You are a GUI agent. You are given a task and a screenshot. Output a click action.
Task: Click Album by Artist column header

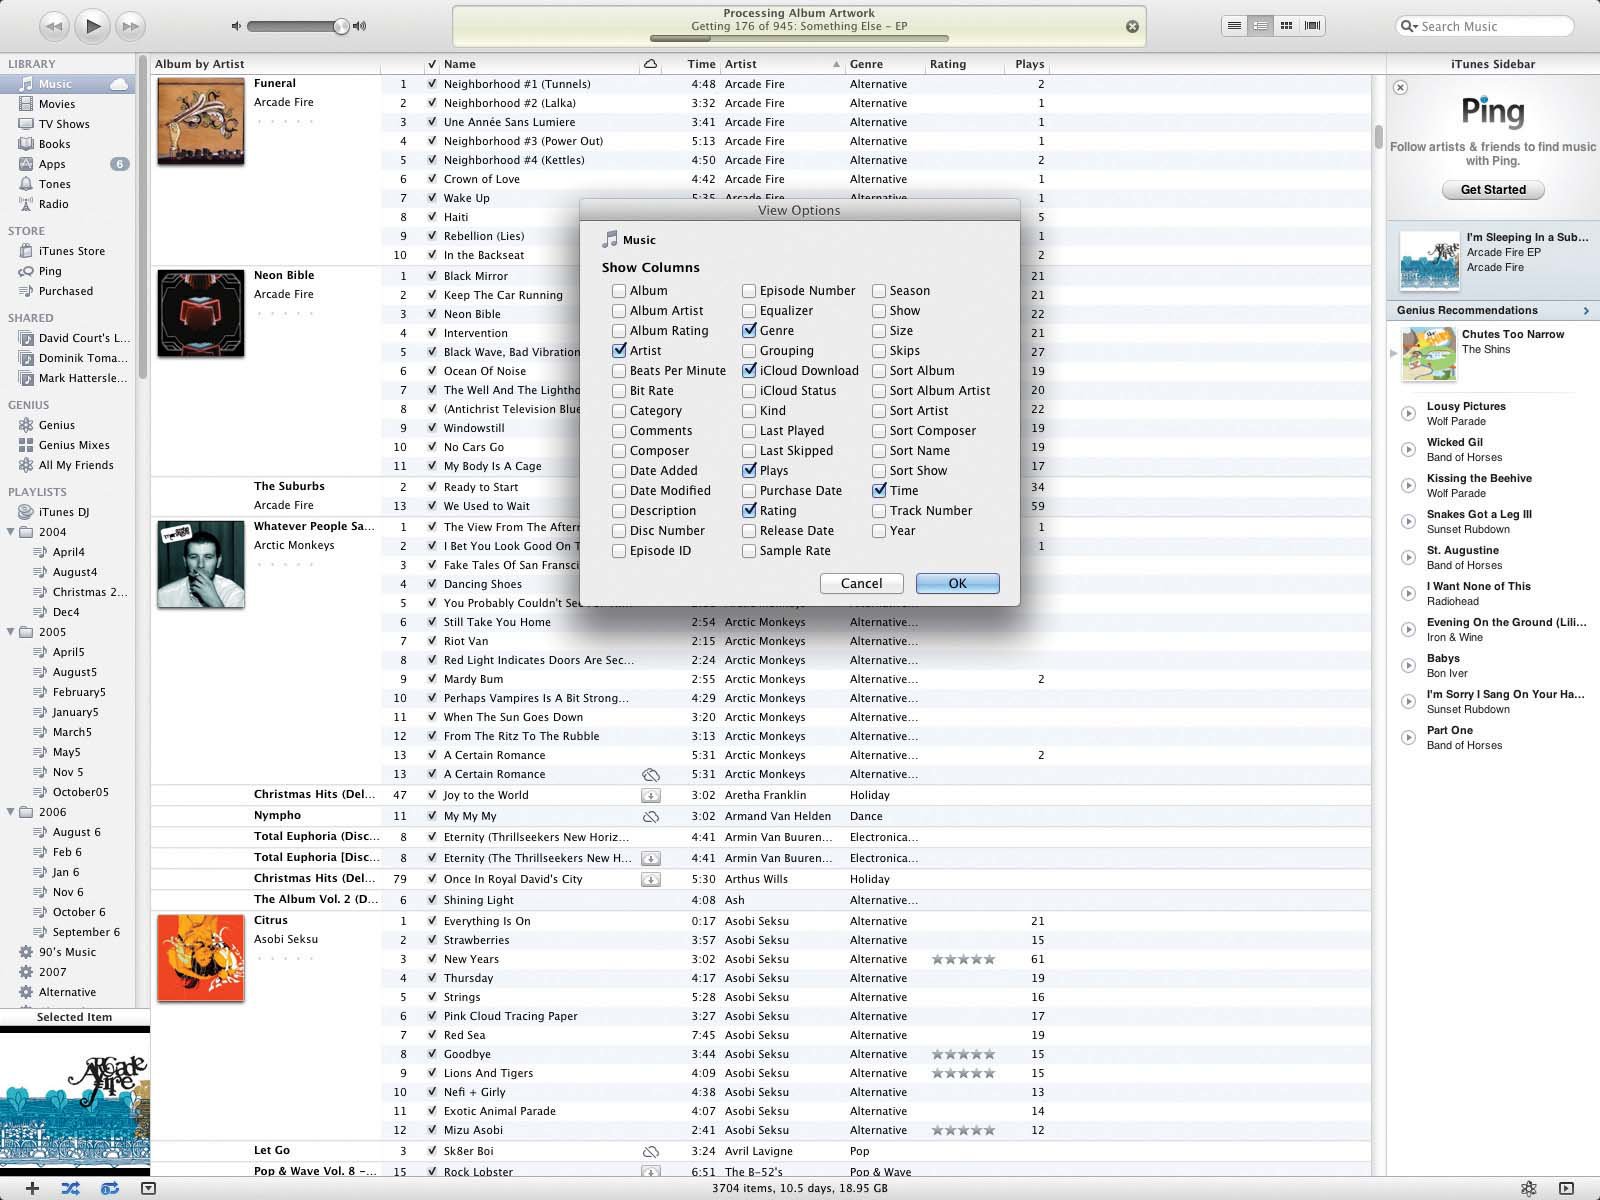coord(265,64)
